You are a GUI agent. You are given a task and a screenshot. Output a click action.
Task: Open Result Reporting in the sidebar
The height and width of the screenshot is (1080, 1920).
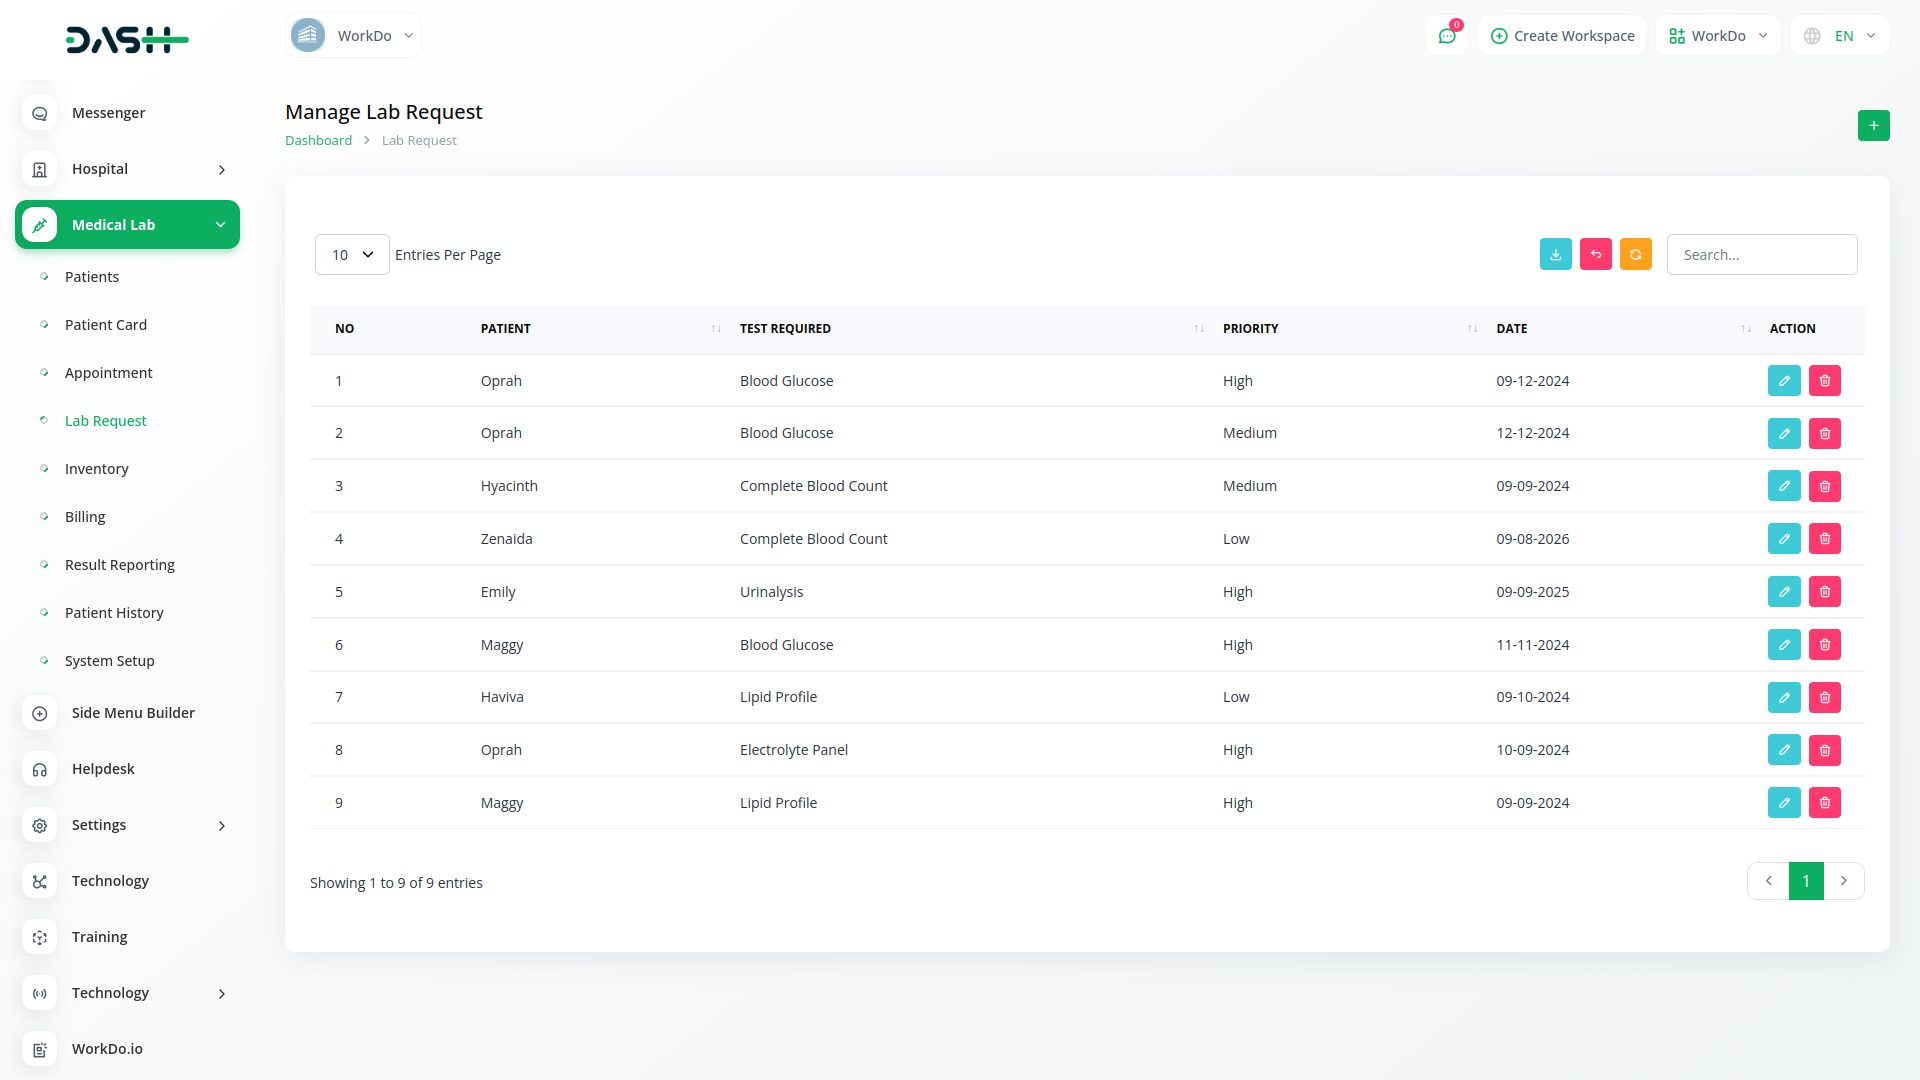click(x=119, y=565)
